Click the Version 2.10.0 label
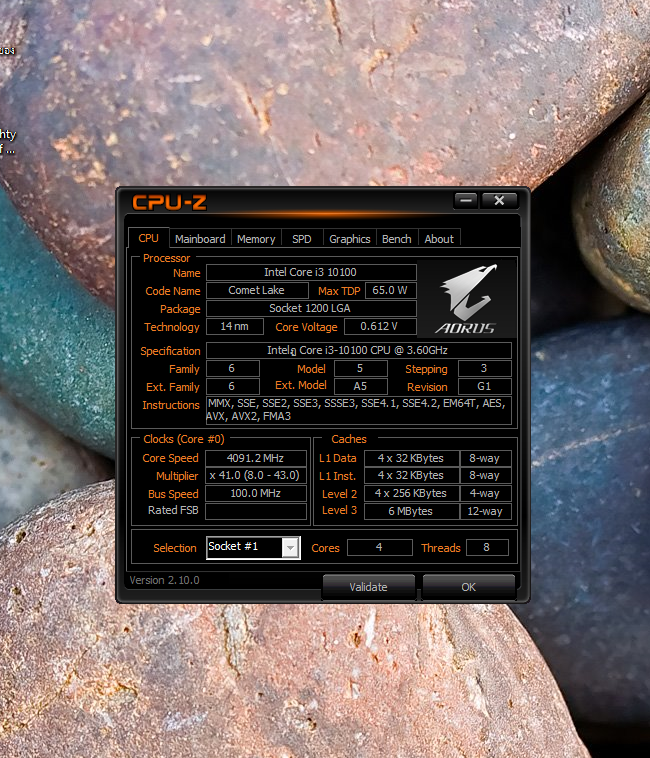 [x=164, y=580]
